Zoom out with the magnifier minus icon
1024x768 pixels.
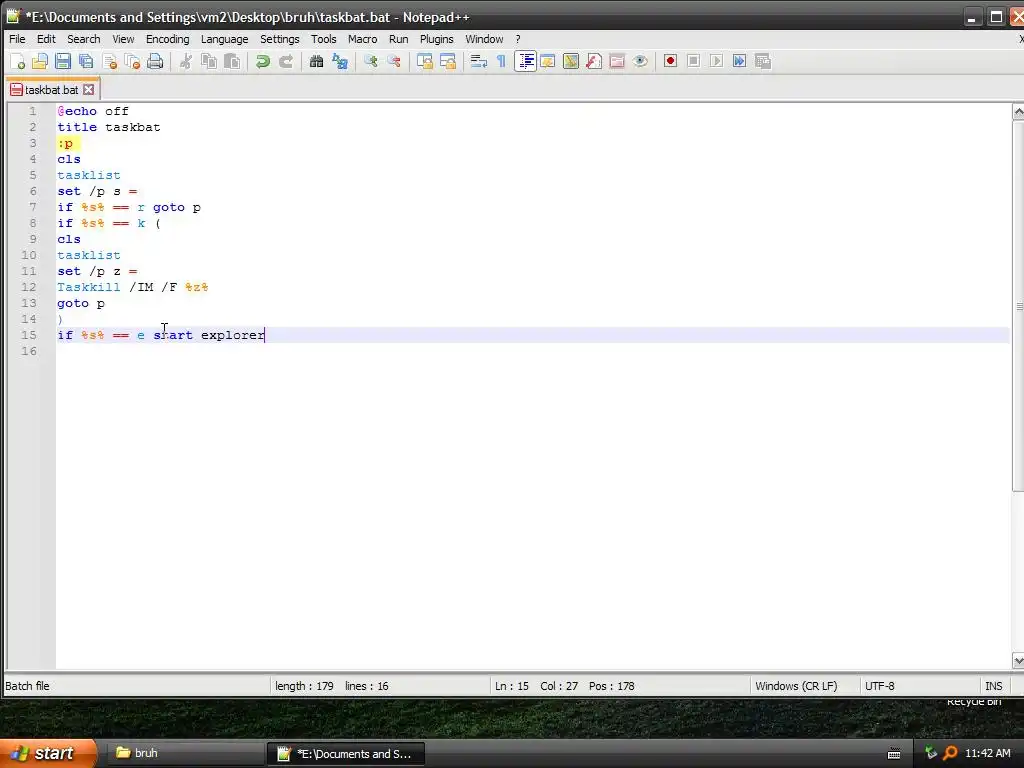(394, 61)
